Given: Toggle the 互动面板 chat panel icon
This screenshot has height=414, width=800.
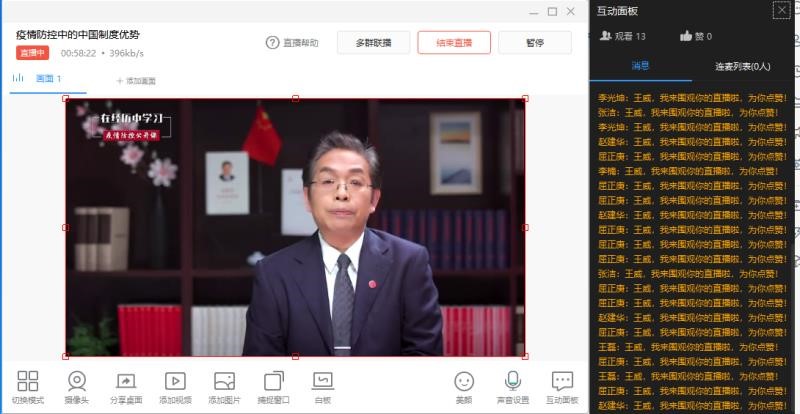Looking at the screenshot, I should pyautogui.click(x=562, y=382).
